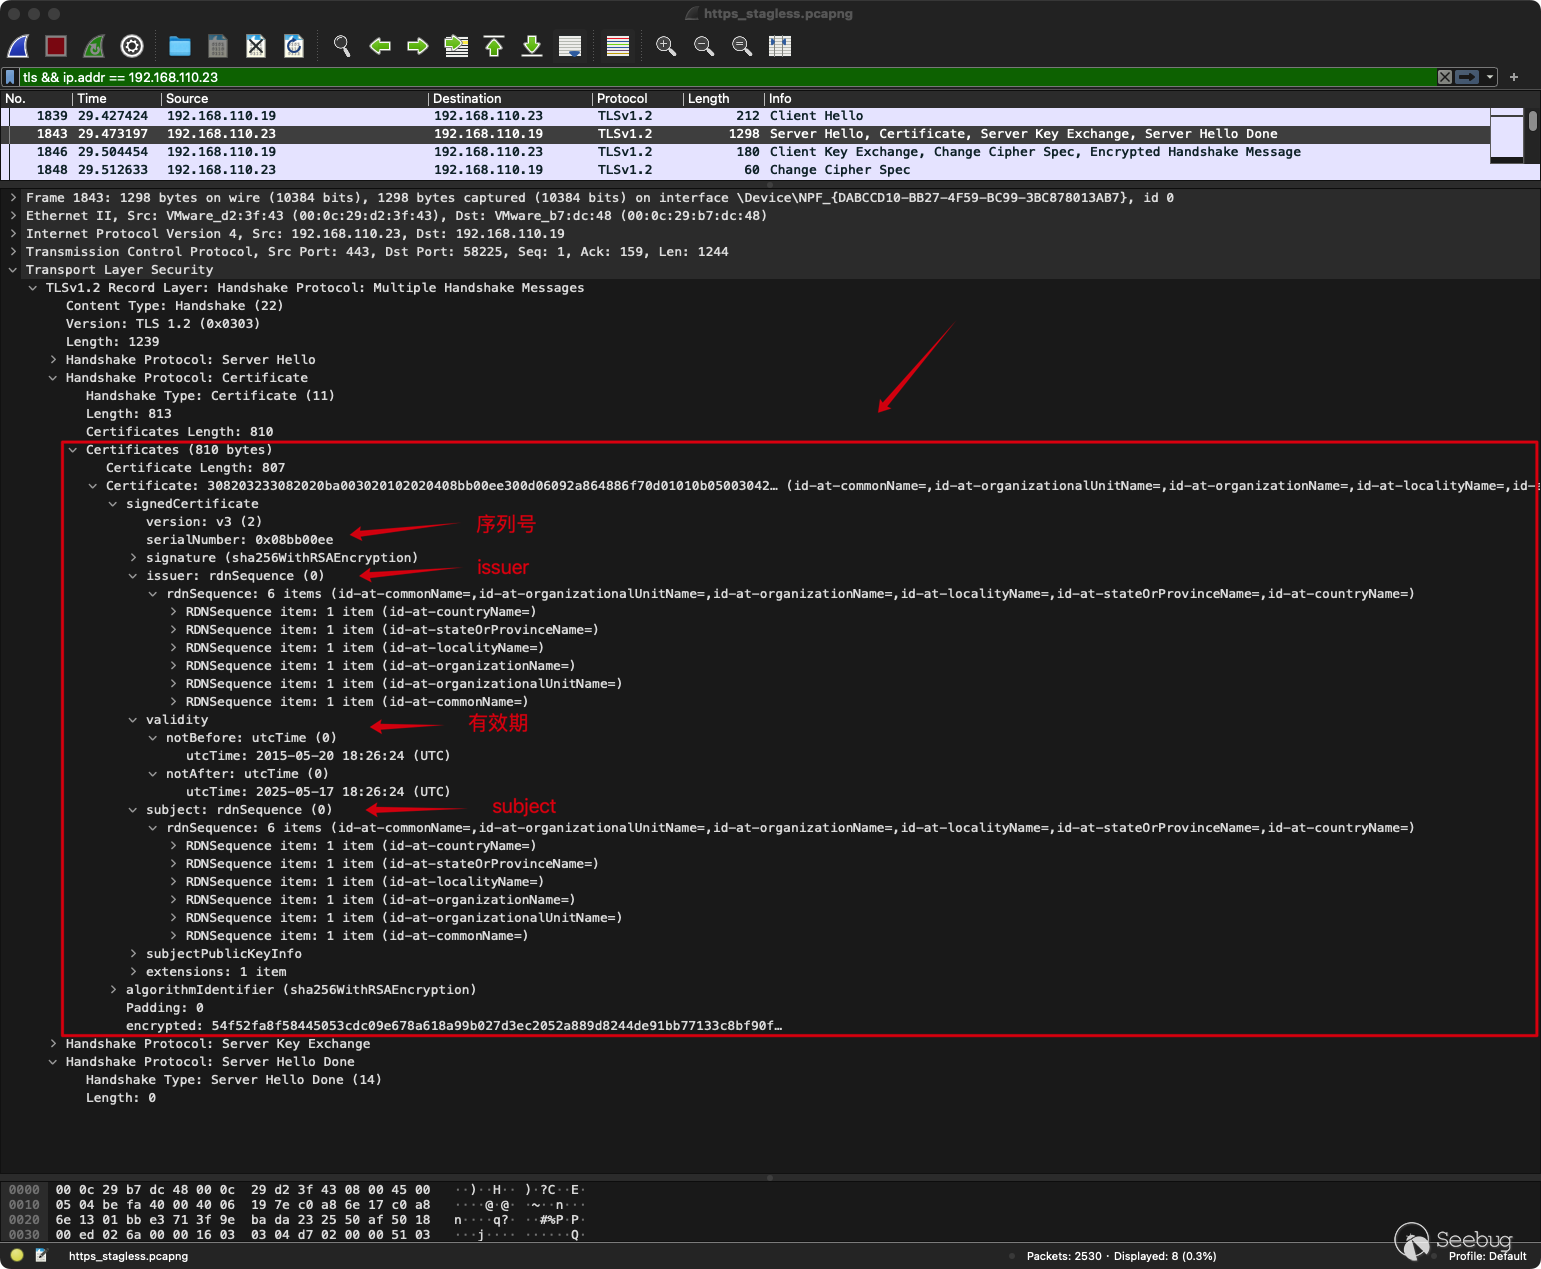Stop the running packet capture
The width and height of the screenshot is (1541, 1269).
pyautogui.click(x=56, y=46)
